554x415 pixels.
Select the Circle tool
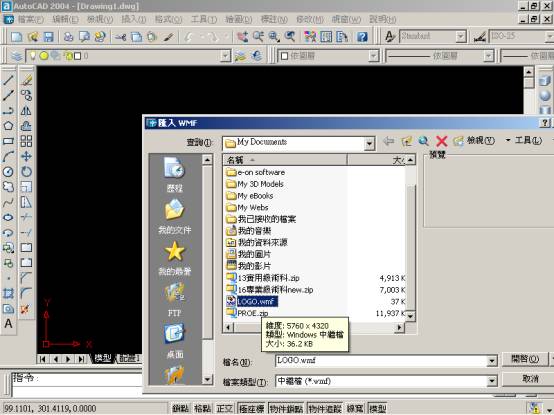(8, 172)
